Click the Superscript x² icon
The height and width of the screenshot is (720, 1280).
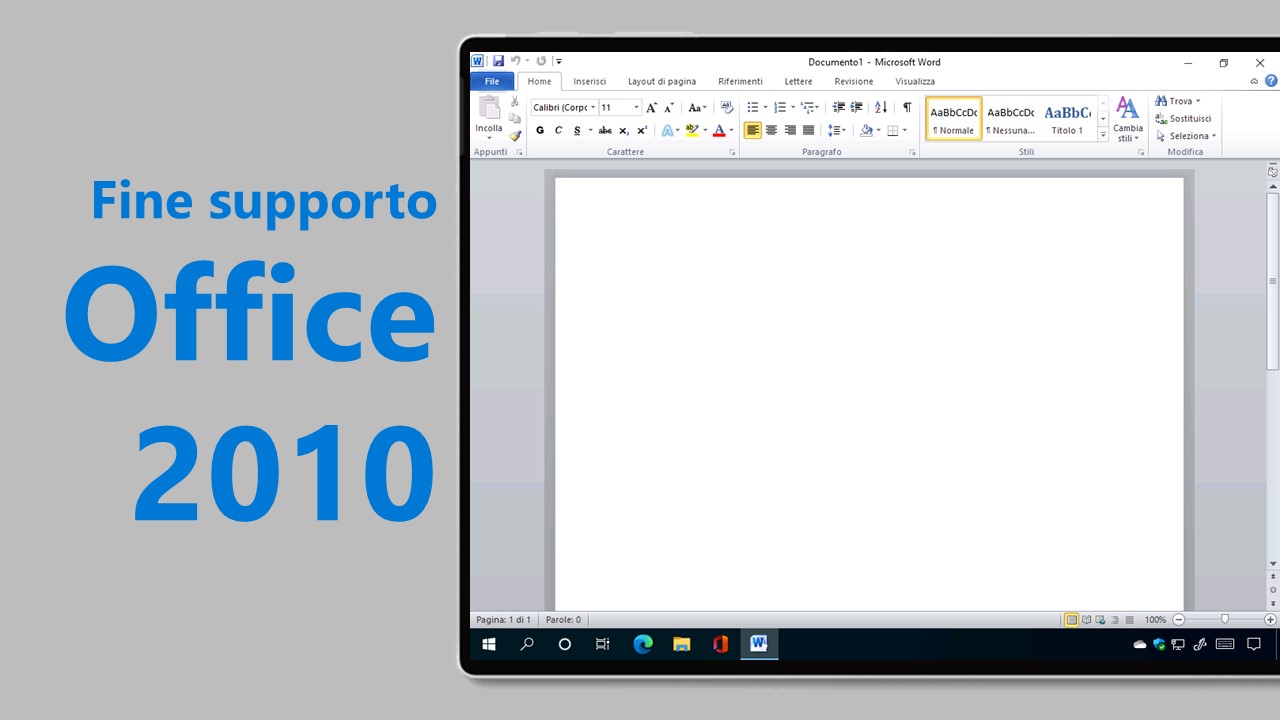click(642, 130)
